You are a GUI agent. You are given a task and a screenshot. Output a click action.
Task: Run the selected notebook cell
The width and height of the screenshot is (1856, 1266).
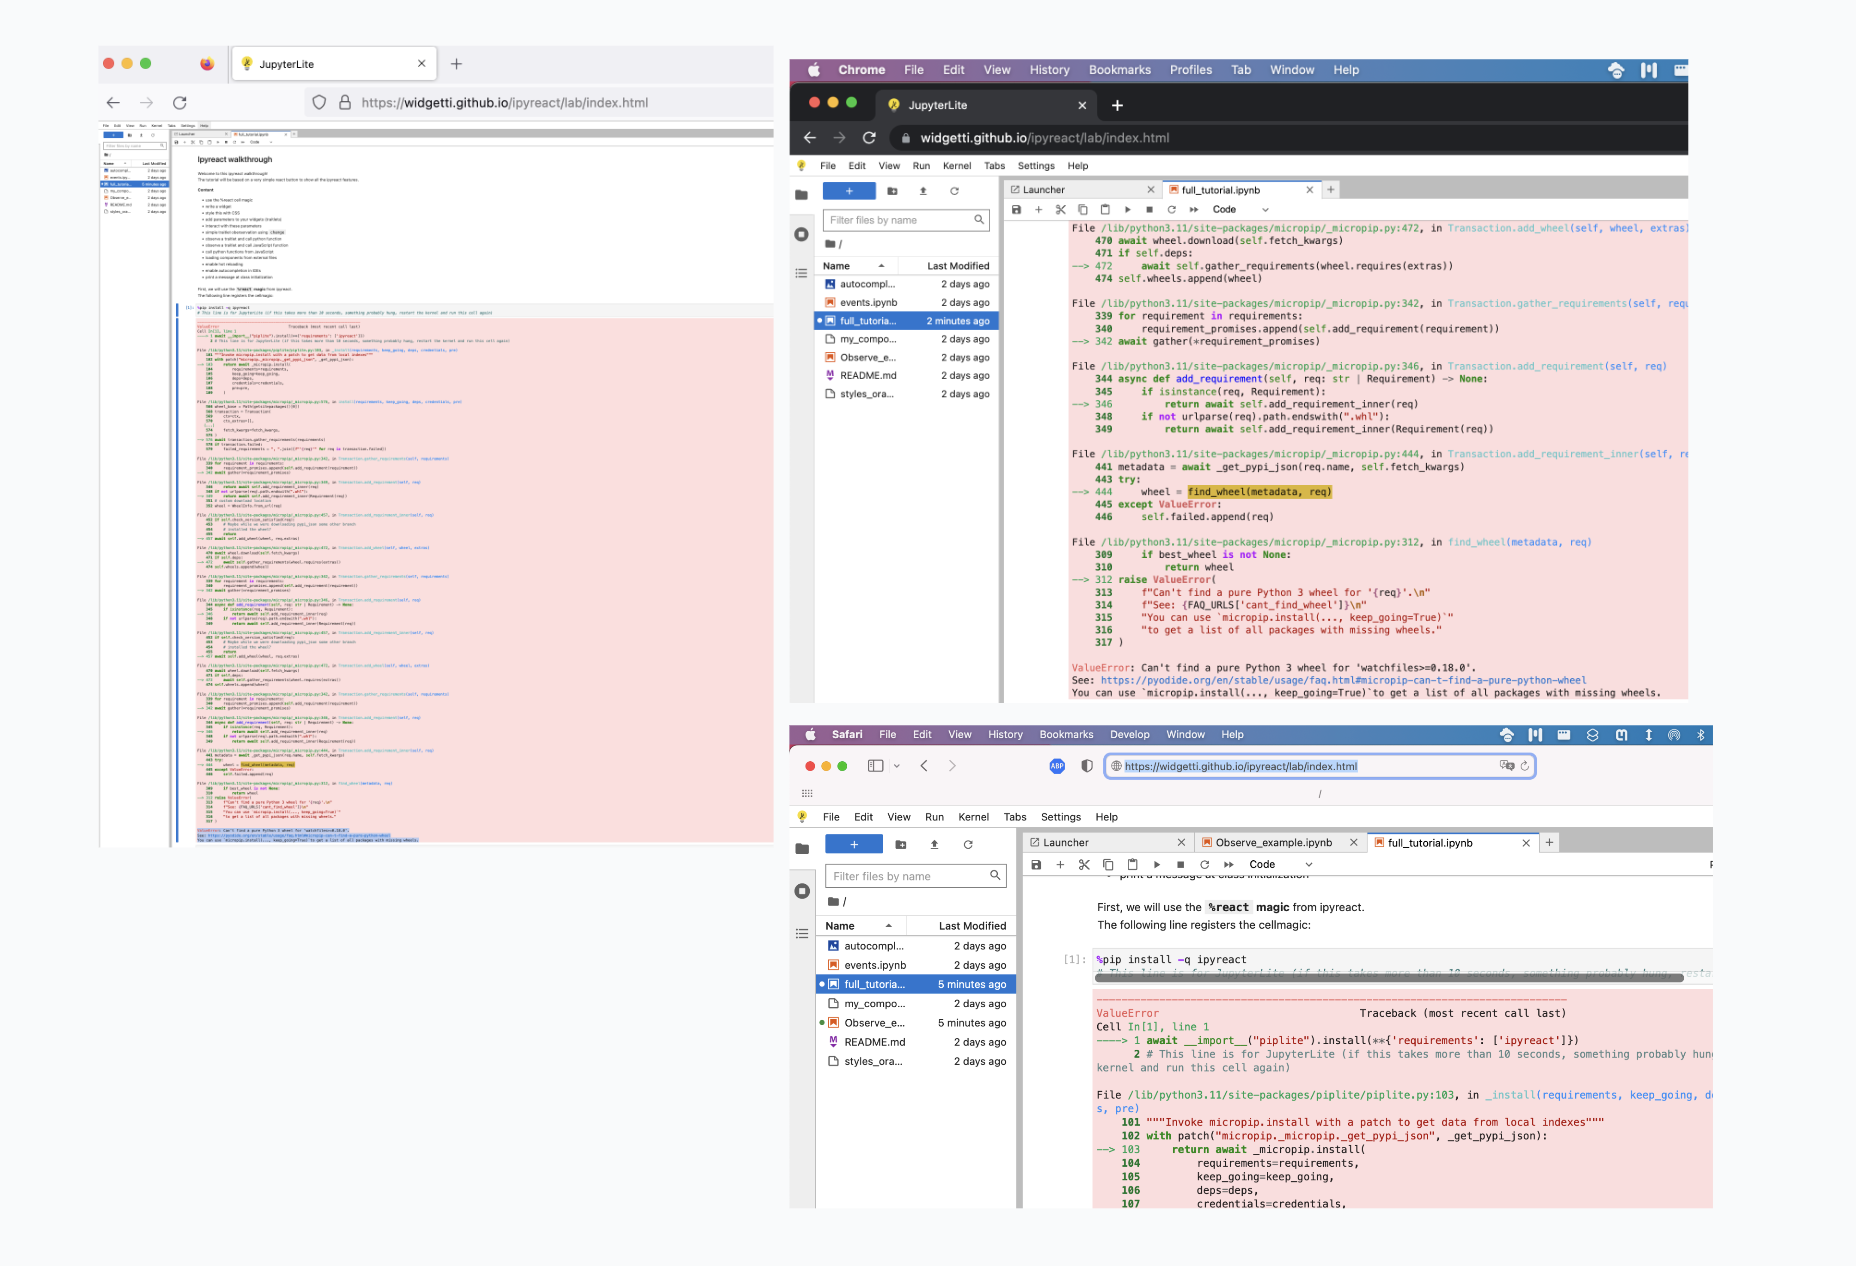click(1128, 209)
